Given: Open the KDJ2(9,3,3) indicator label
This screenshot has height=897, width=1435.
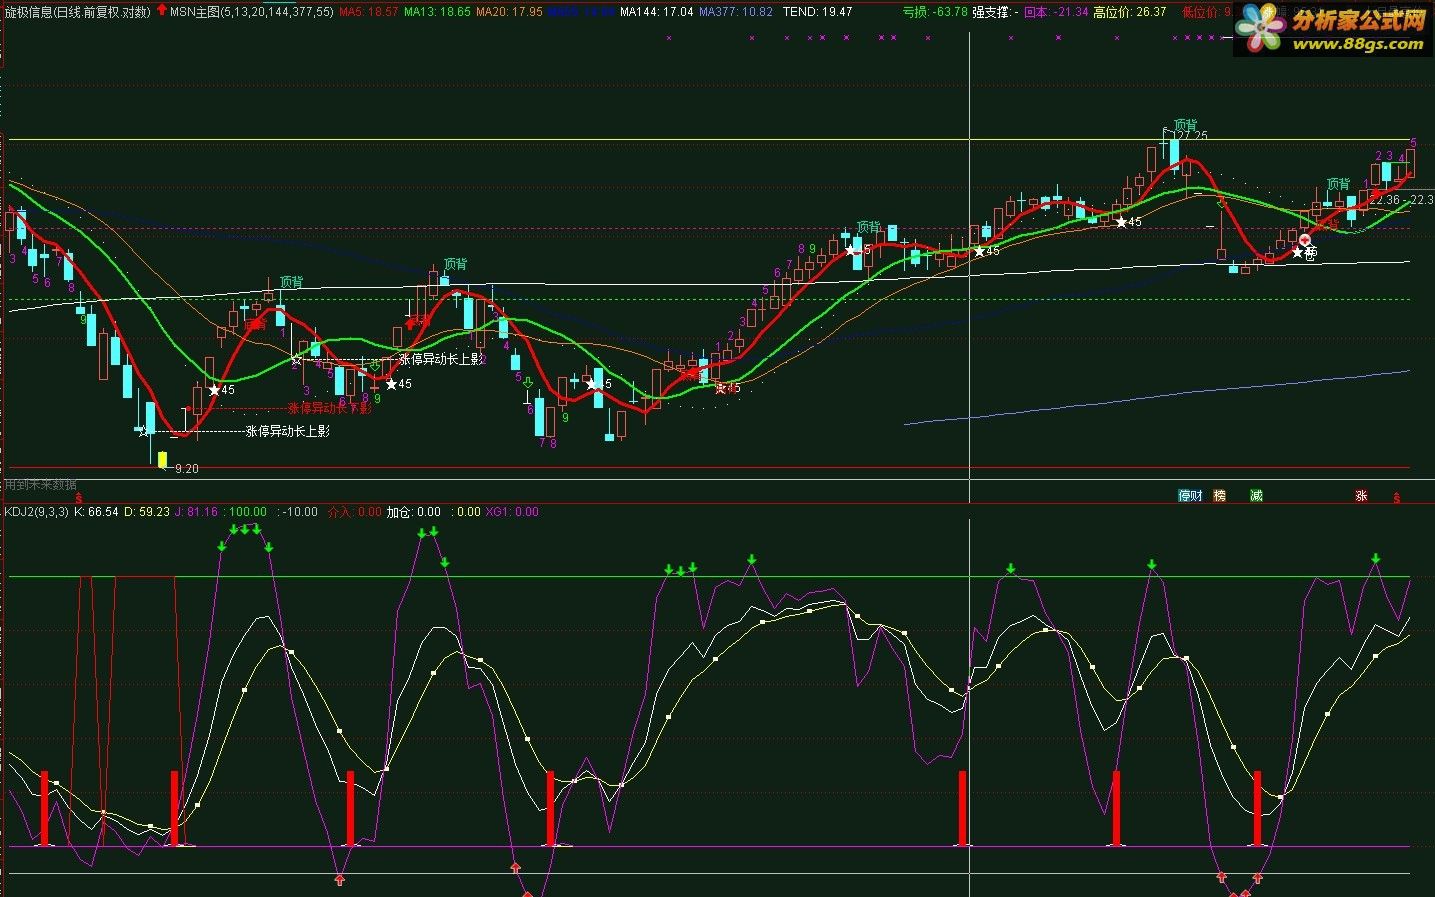Looking at the screenshot, I should point(36,512).
